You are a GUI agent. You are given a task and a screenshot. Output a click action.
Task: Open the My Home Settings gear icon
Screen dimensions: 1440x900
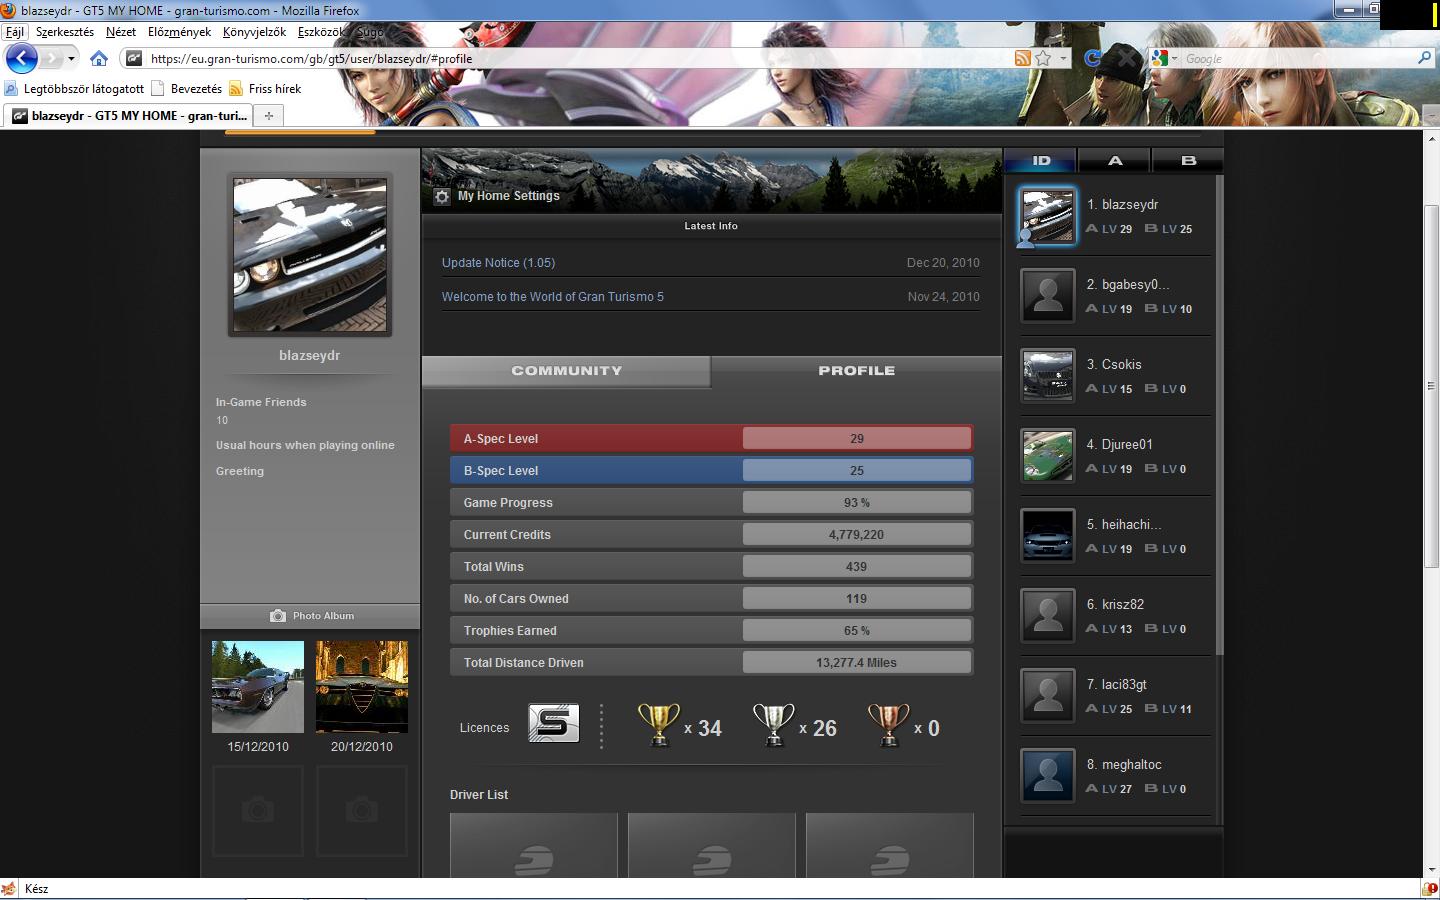(x=441, y=196)
